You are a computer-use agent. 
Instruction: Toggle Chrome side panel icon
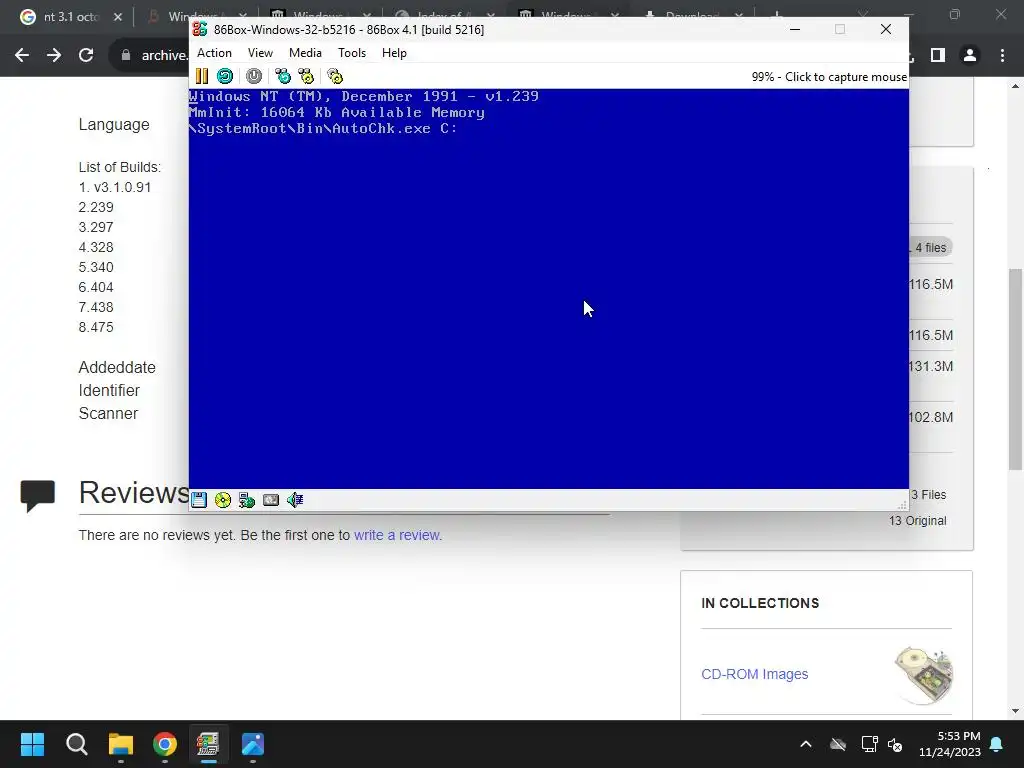(938, 56)
